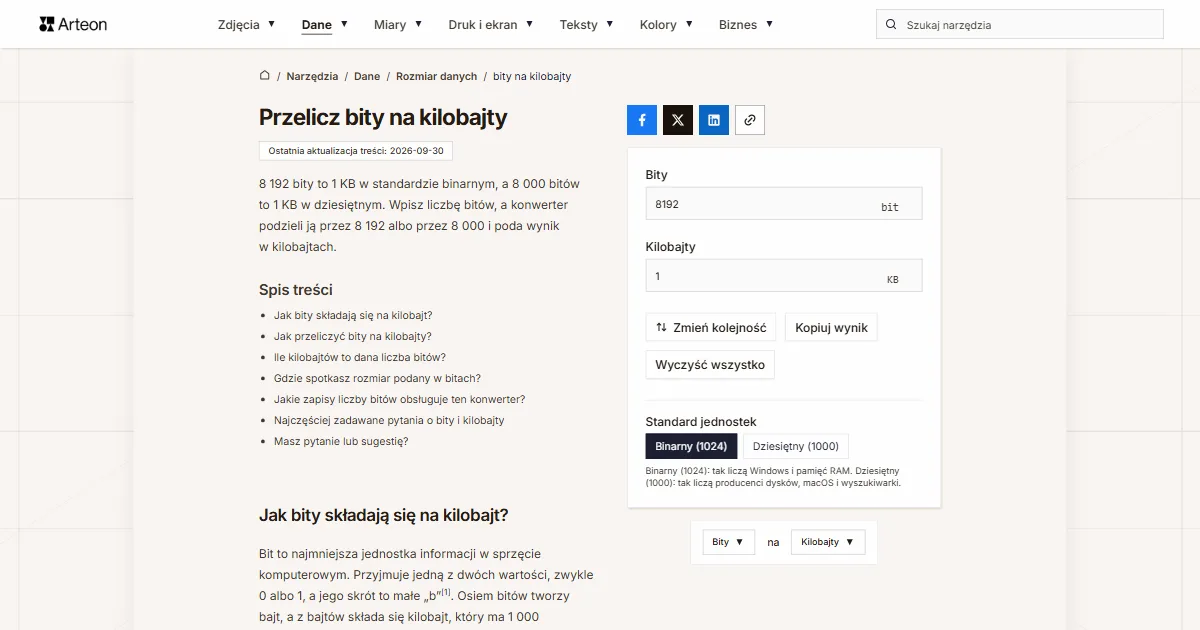The width and height of the screenshot is (1200, 630).
Task: Click the Przelicz bity na kilobajty heading
Action: pos(383,117)
